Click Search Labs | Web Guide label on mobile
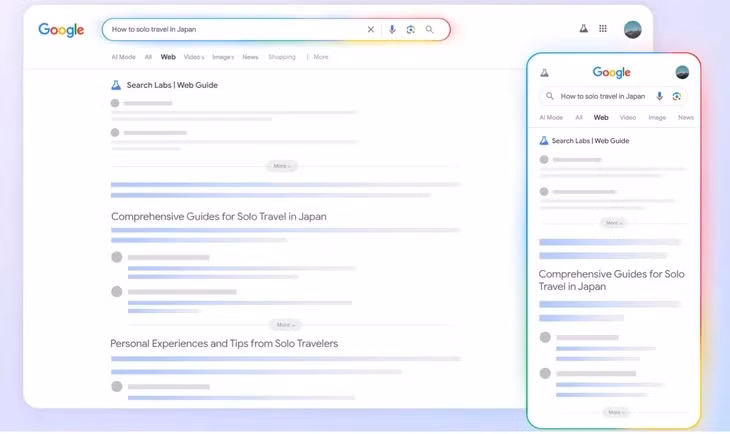 point(590,141)
